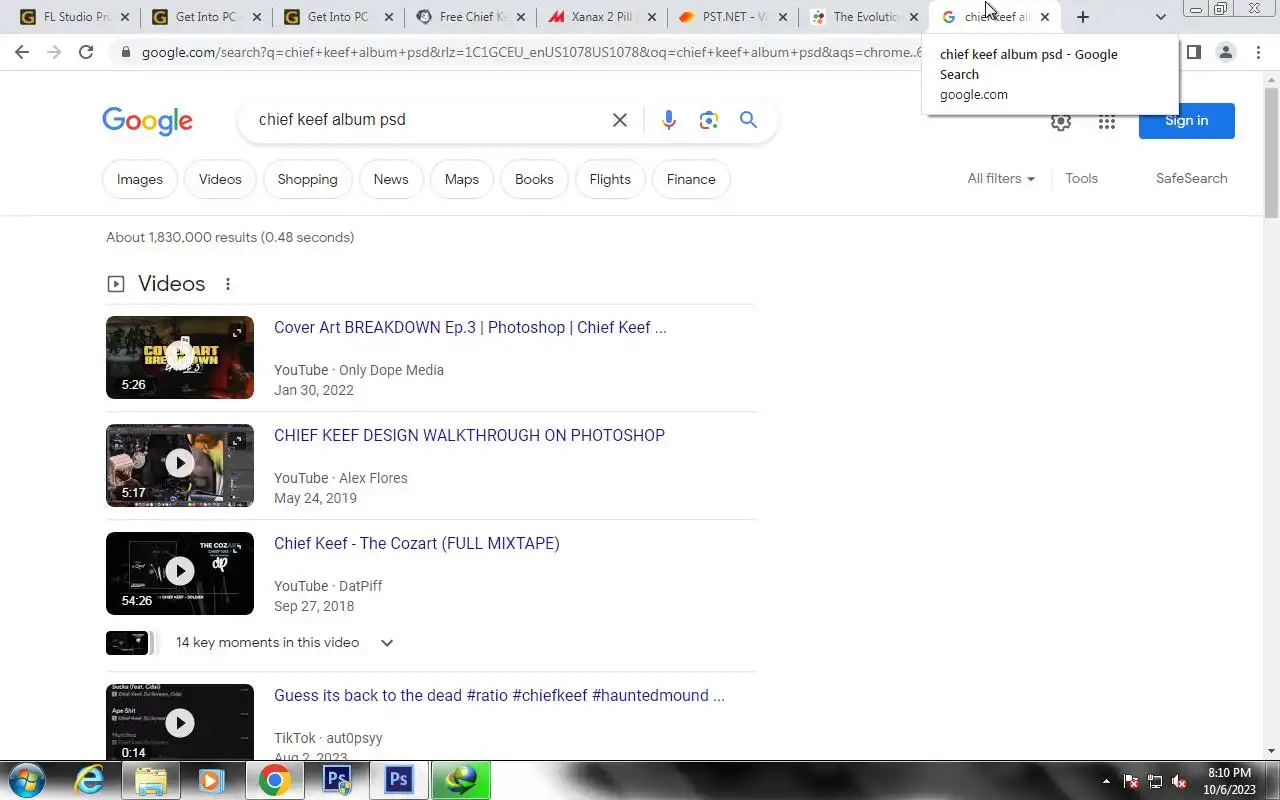1280x800 pixels.
Task: Open SafeSearch settings
Action: (1192, 178)
